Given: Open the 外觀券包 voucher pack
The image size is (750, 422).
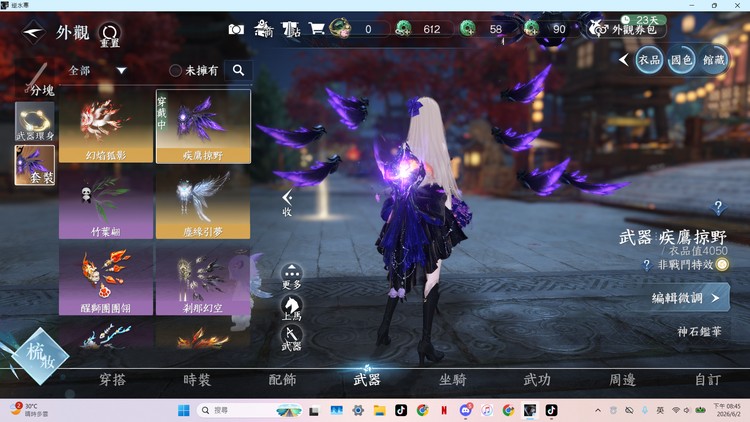Looking at the screenshot, I should 627,29.
